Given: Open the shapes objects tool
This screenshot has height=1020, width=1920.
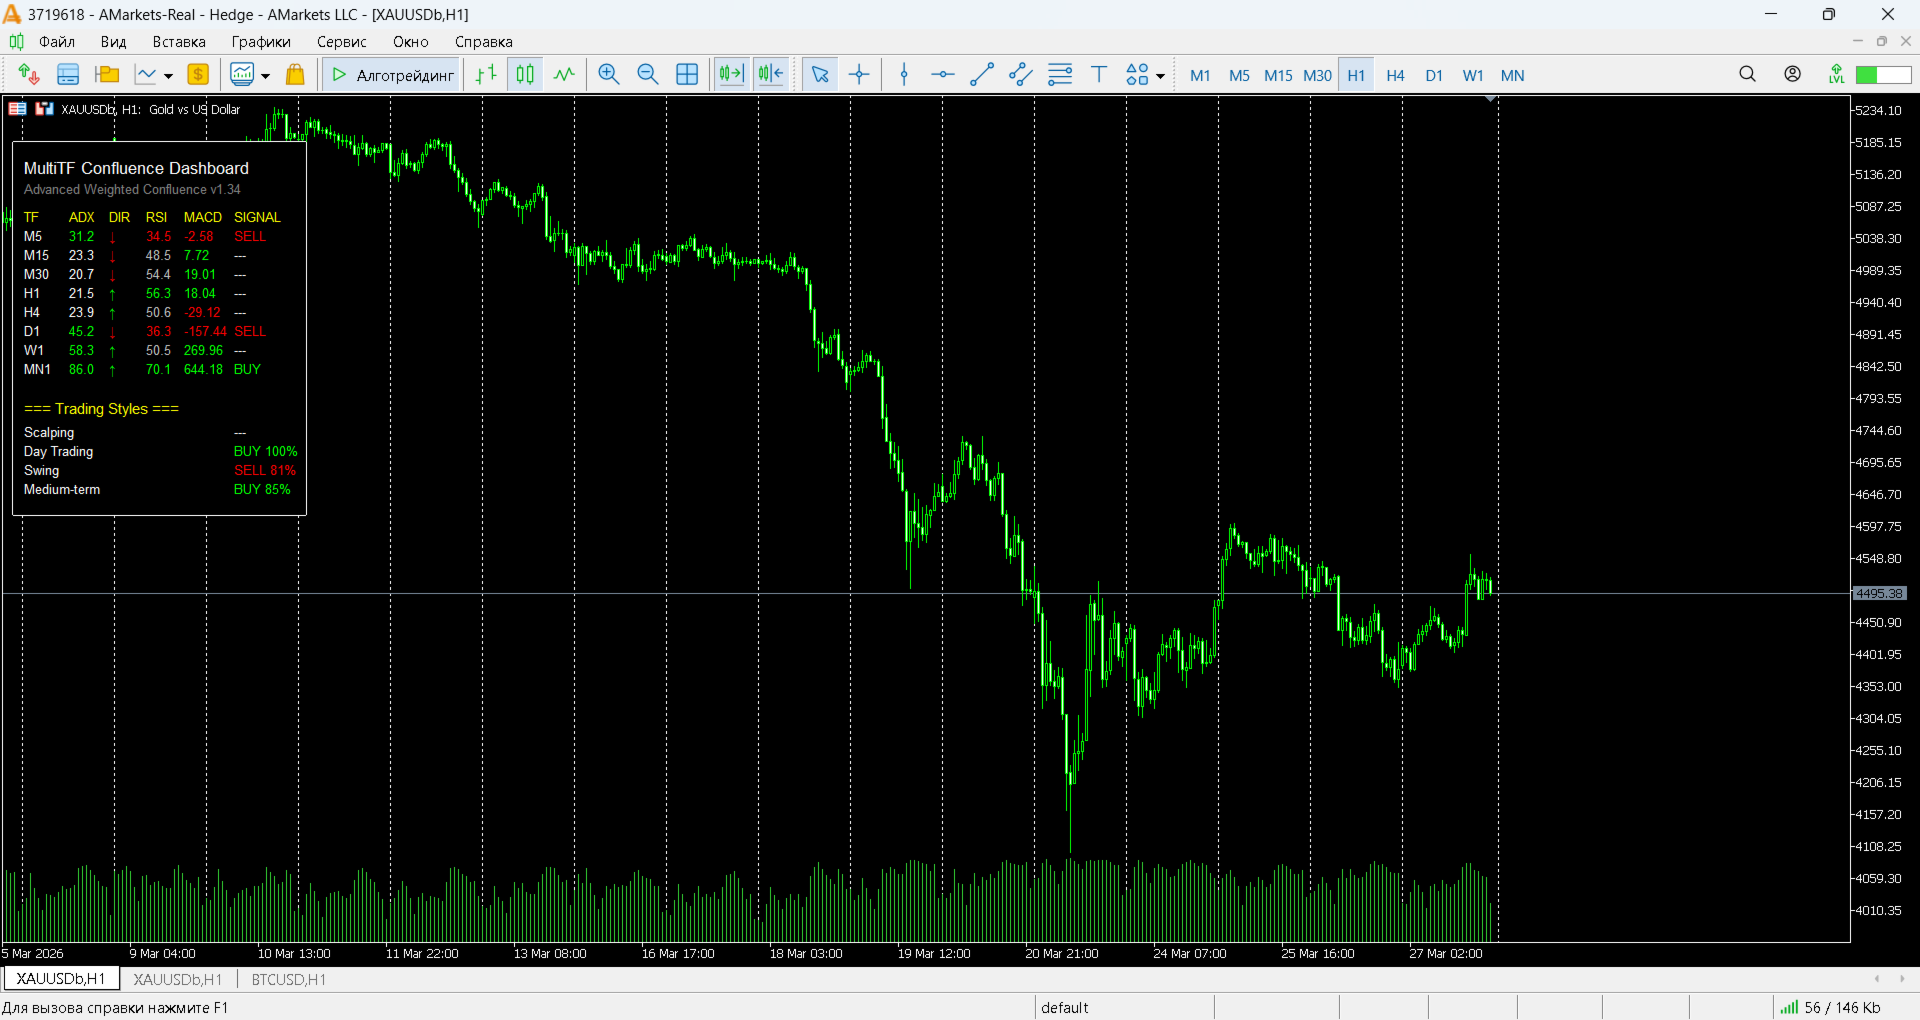Looking at the screenshot, I should coord(1137,75).
